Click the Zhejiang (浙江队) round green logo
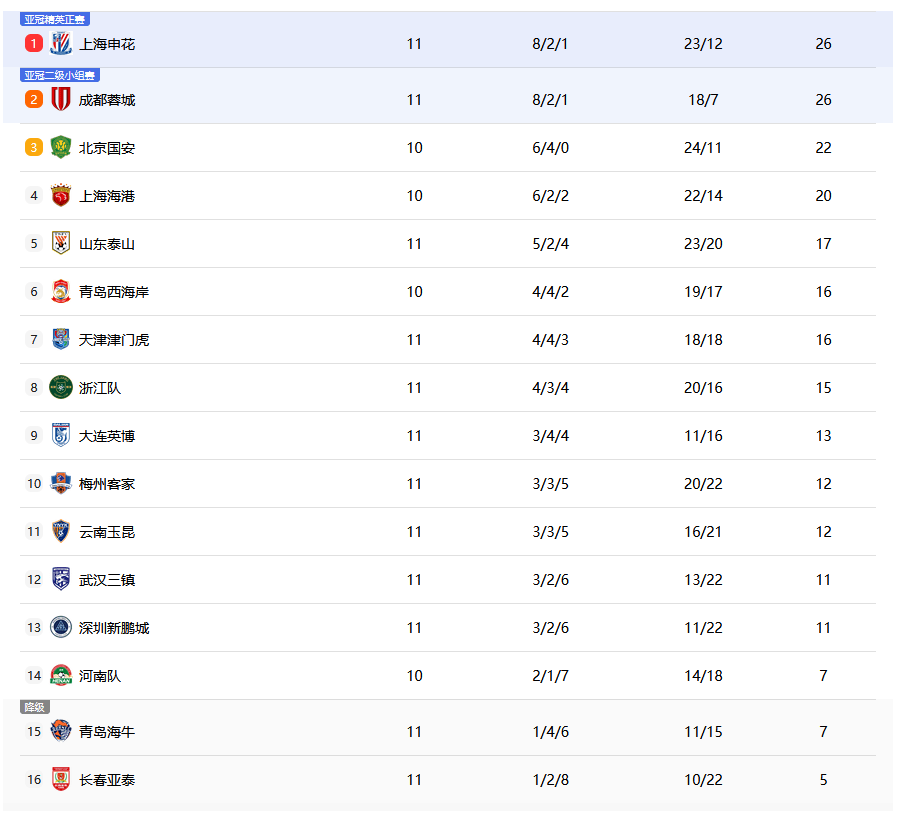 (x=61, y=388)
